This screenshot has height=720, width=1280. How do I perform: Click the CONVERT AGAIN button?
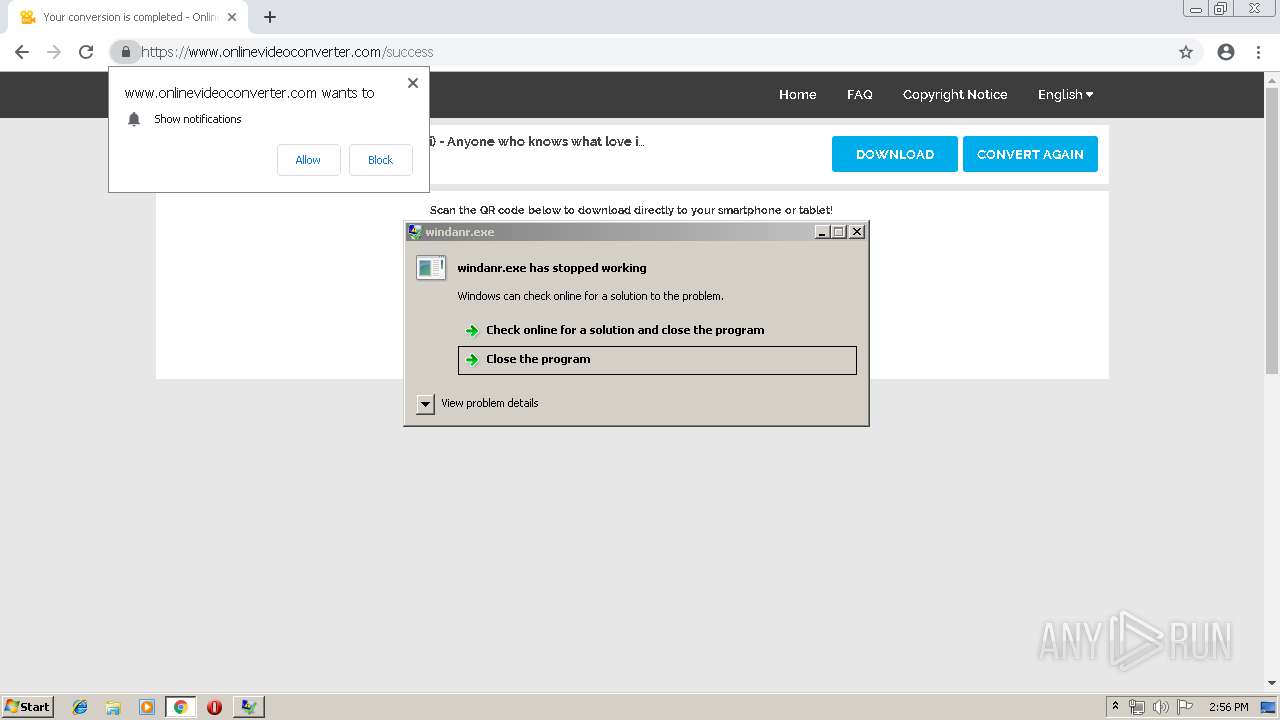(x=1030, y=154)
